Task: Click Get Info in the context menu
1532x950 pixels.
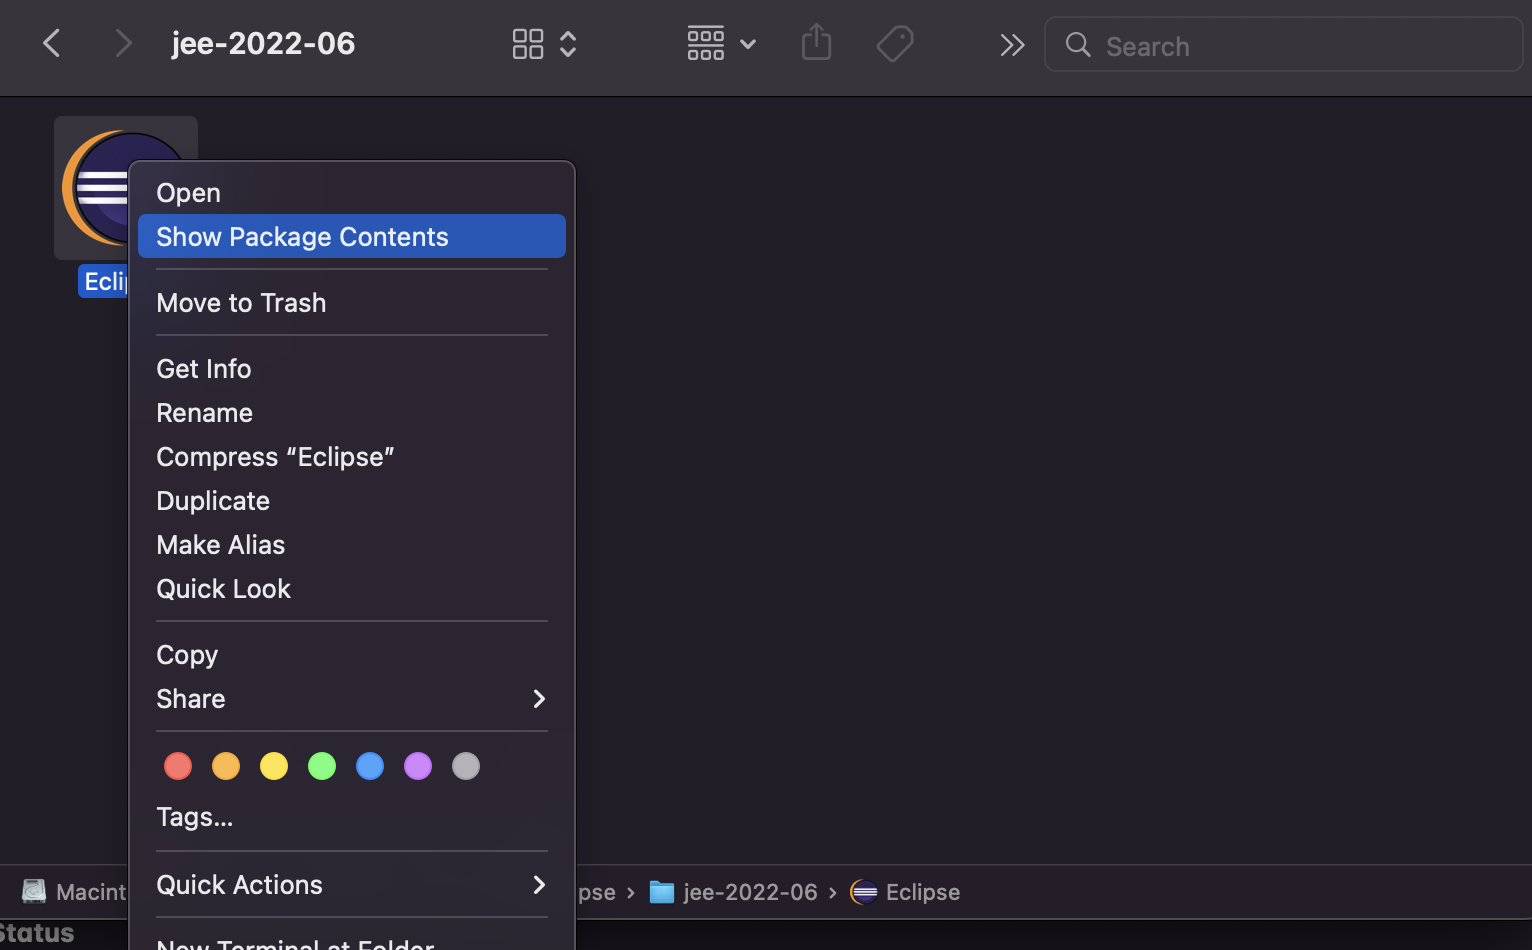Action: pos(203,368)
